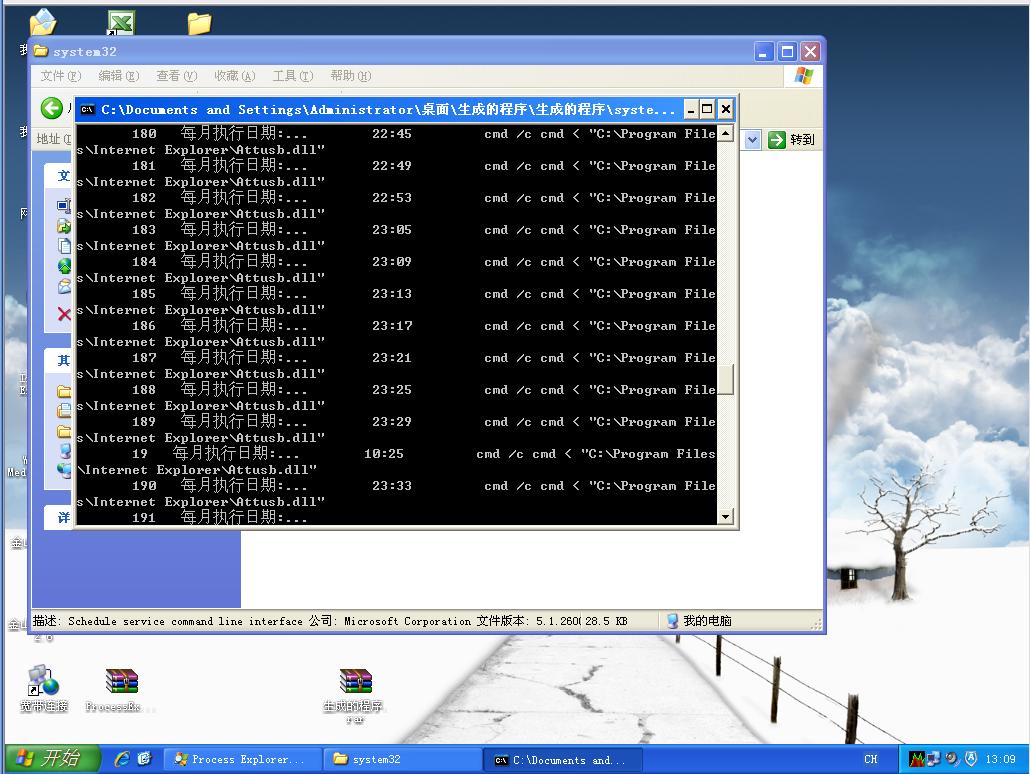This screenshot has height=774, width=1031.
Task: Click the Windows flag logo in the system32 window
Action: [803, 76]
